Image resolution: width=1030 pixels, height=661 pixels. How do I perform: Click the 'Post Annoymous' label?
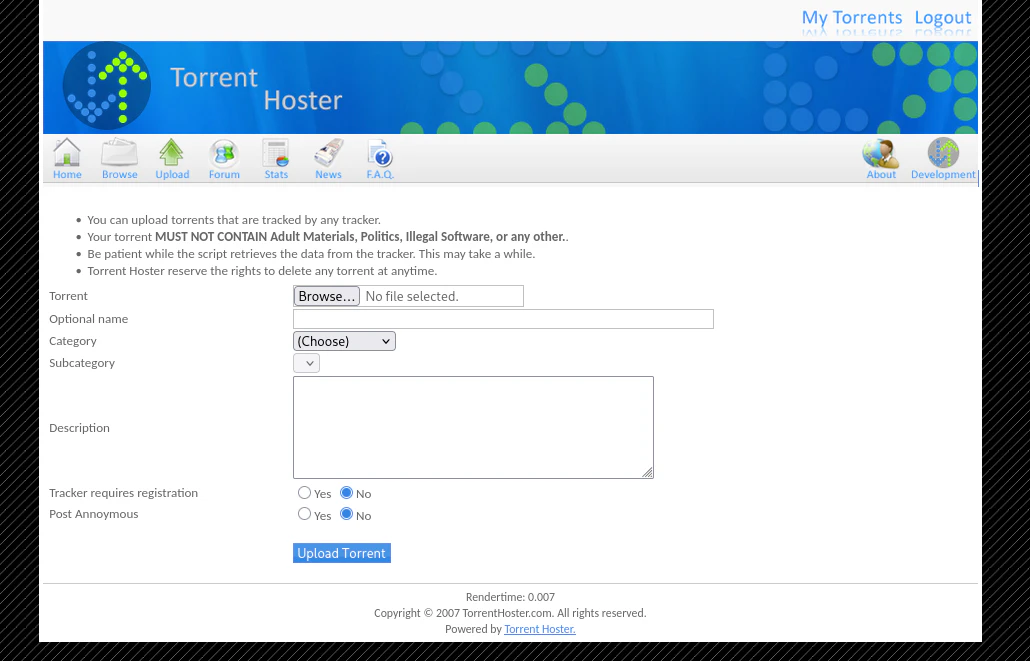pos(94,514)
